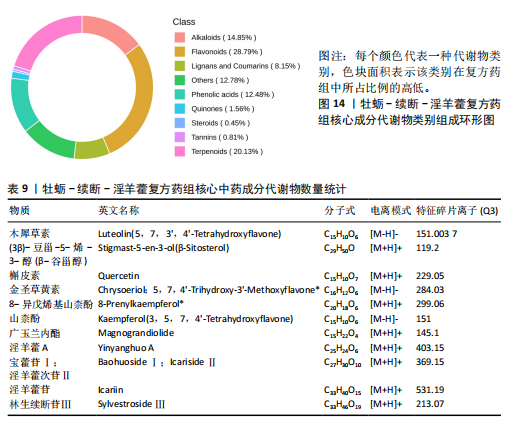Select the Quinones legend color square
Viewport: 513px width, 430px height.
click(x=180, y=109)
